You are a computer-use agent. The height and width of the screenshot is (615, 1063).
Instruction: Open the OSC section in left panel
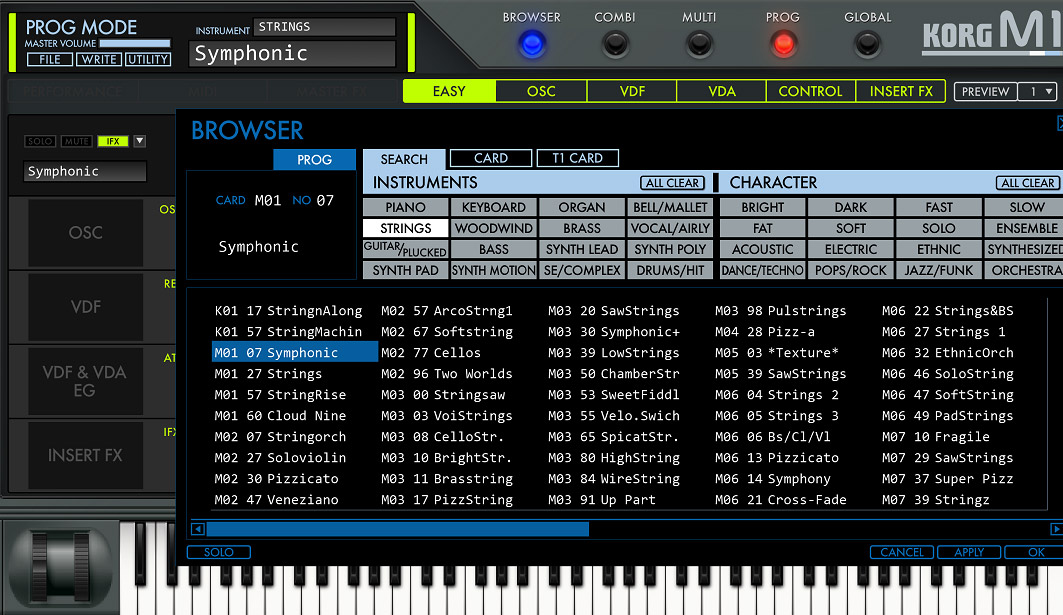point(85,233)
